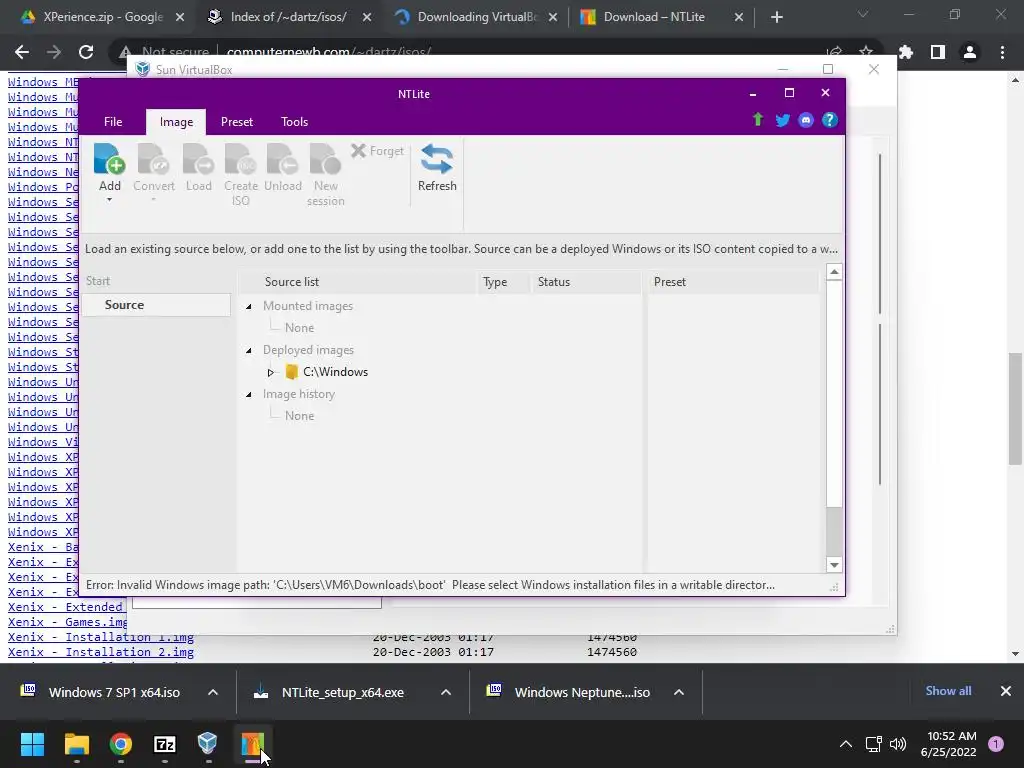Click the Type column header
Screen dimensions: 1024x768
[504, 282]
